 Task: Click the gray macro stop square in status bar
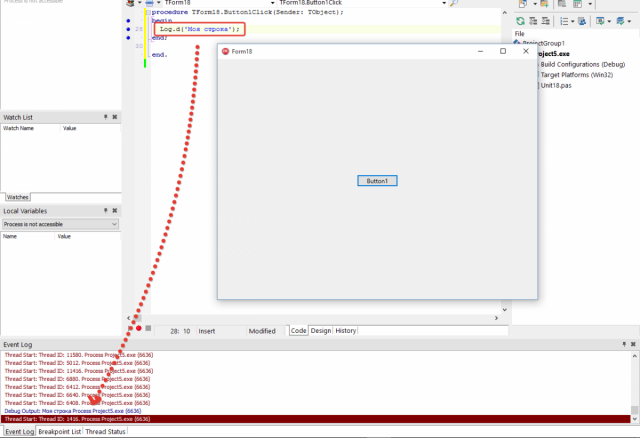(x=148, y=328)
